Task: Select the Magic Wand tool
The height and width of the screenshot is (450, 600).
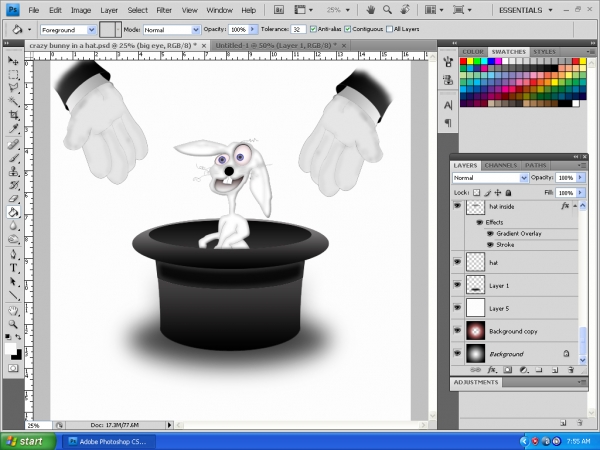Action: point(13,101)
